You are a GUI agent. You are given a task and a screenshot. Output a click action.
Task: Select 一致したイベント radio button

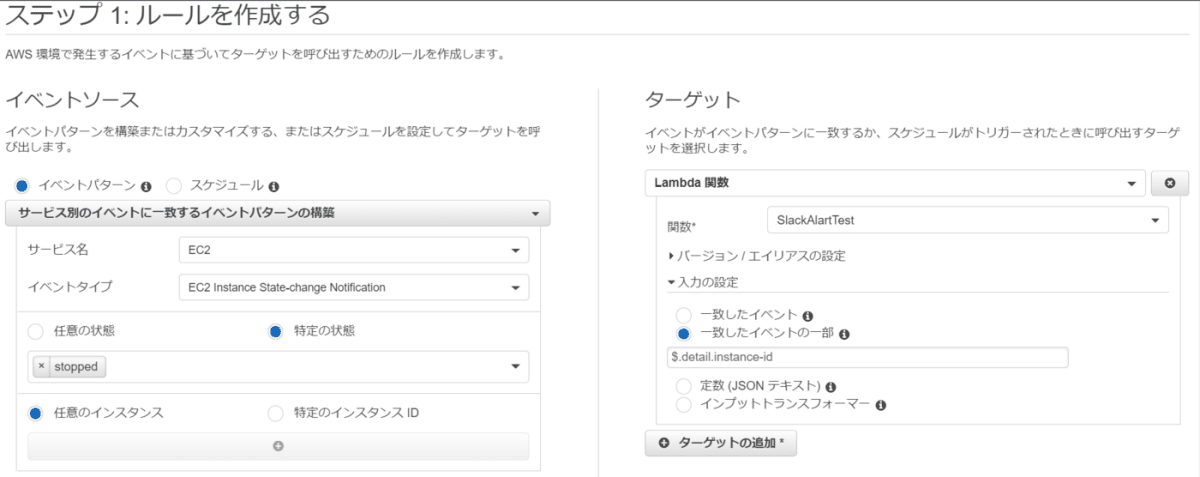point(684,315)
